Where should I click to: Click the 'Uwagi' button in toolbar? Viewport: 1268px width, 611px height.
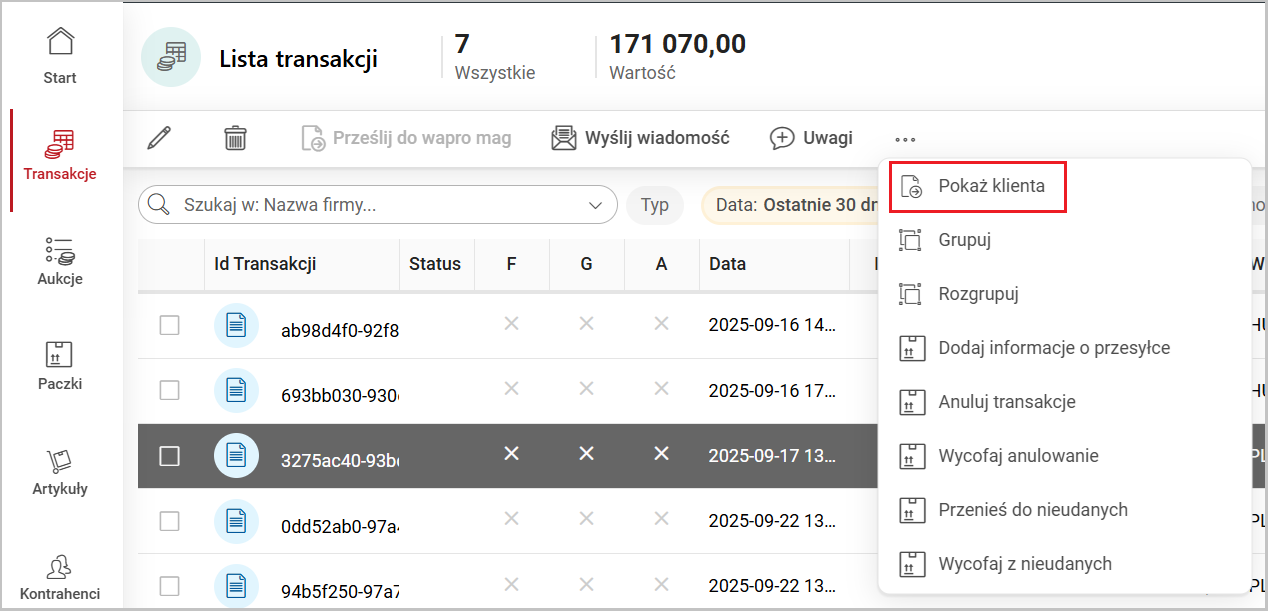pyautogui.click(x=811, y=138)
